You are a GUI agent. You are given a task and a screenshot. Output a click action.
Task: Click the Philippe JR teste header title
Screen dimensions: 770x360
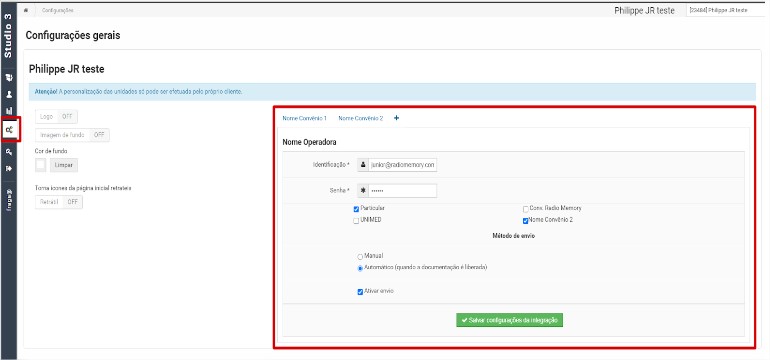tap(644, 10)
